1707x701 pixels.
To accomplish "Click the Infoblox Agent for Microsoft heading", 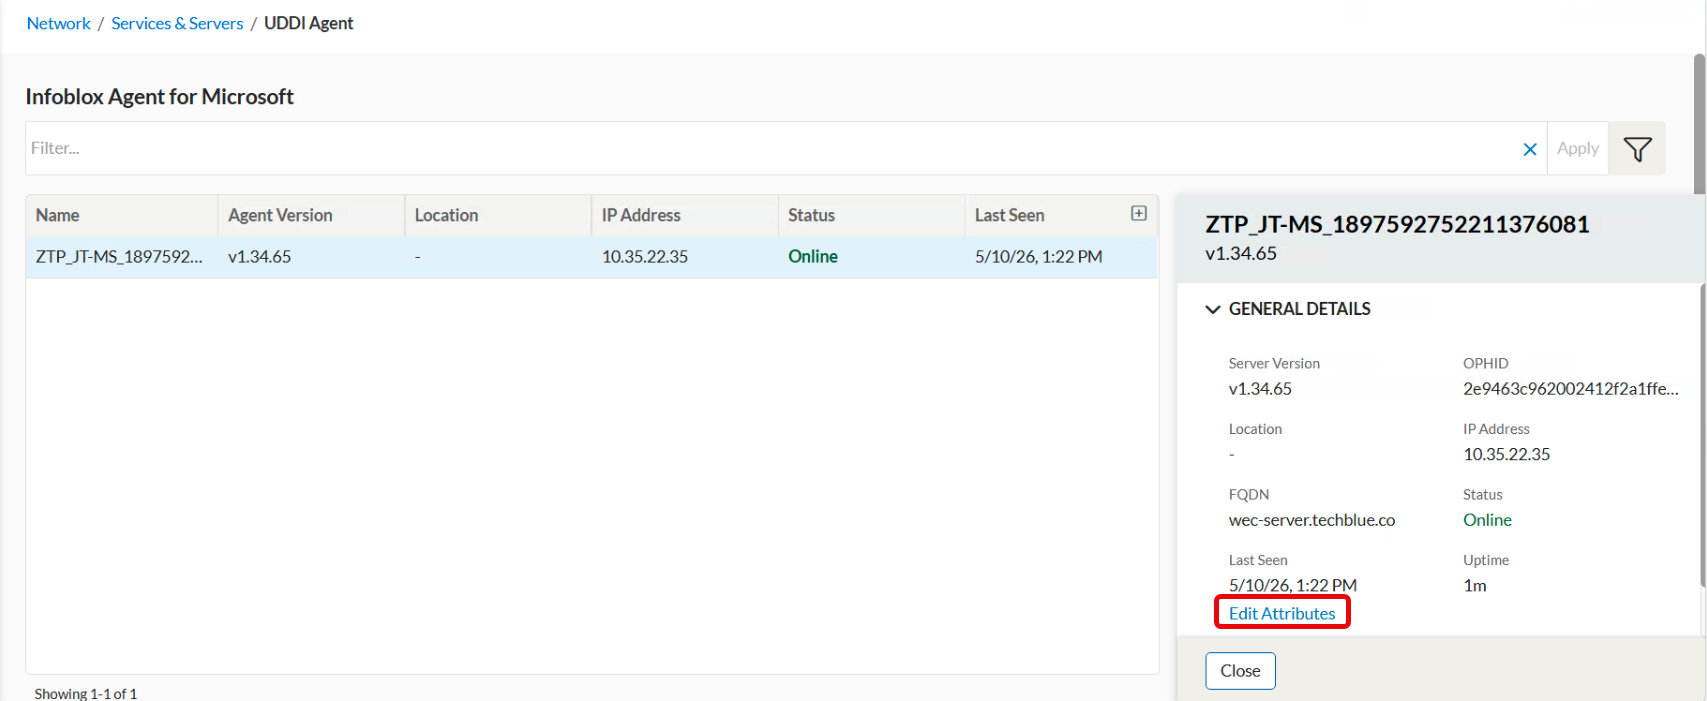I will [159, 97].
